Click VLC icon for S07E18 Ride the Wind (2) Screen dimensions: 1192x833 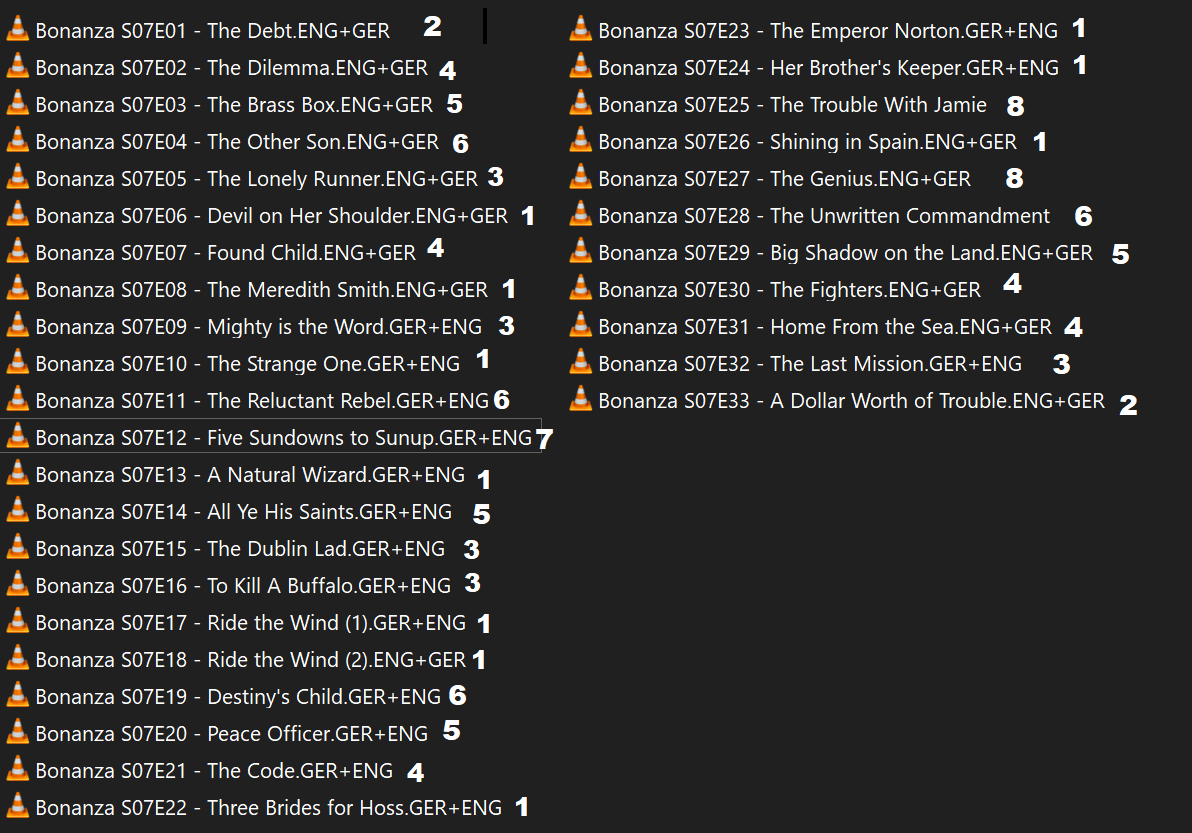[x=17, y=658]
